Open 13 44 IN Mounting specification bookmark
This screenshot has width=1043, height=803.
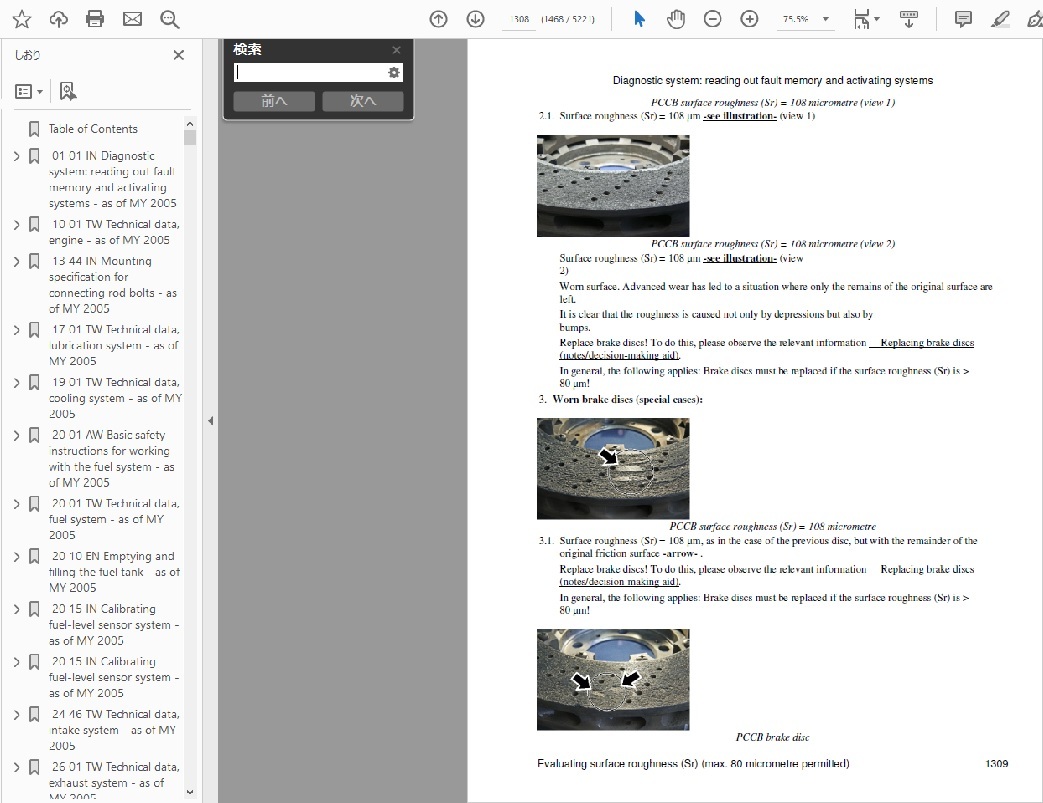coord(113,285)
